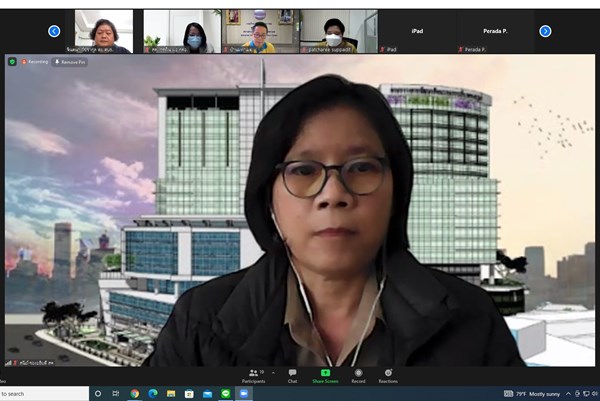Click the news icon beside 79°F
This screenshot has width=600, height=401.
click(x=508, y=393)
